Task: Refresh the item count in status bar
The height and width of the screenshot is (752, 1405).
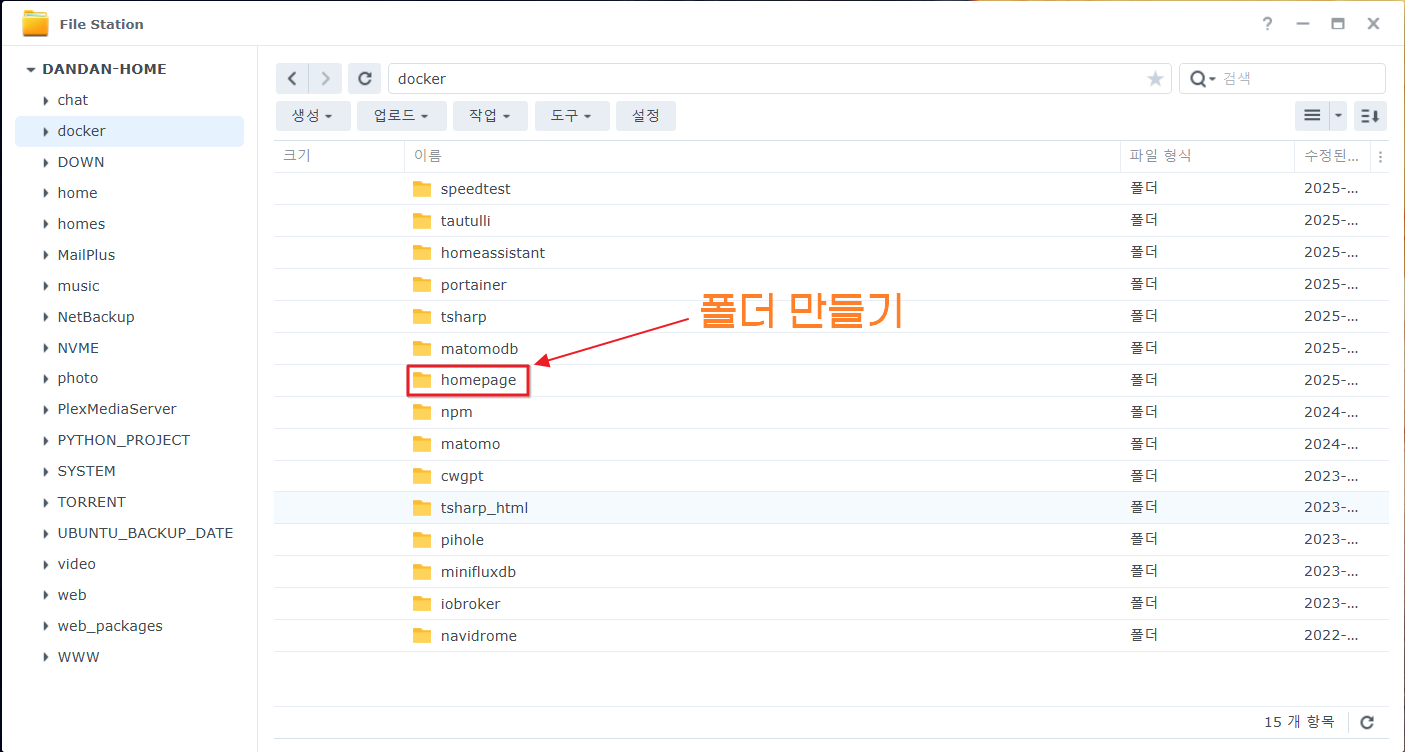Action: [x=1367, y=722]
